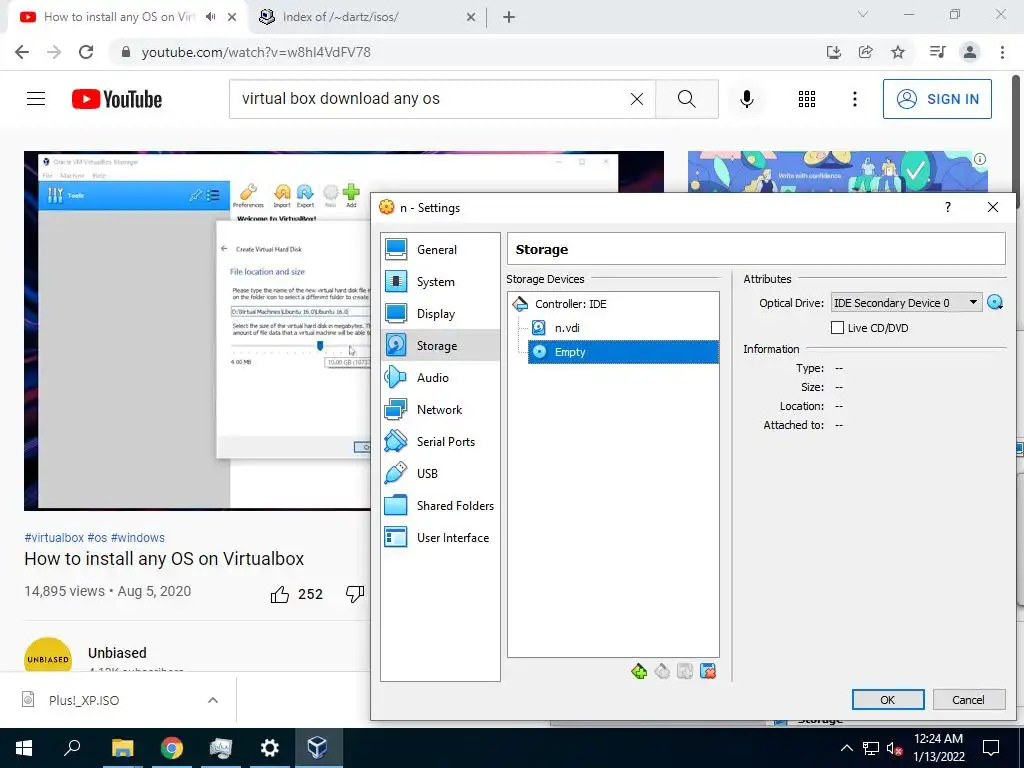Like the video with thumbs up
The height and width of the screenshot is (768, 1024).
(x=280, y=594)
